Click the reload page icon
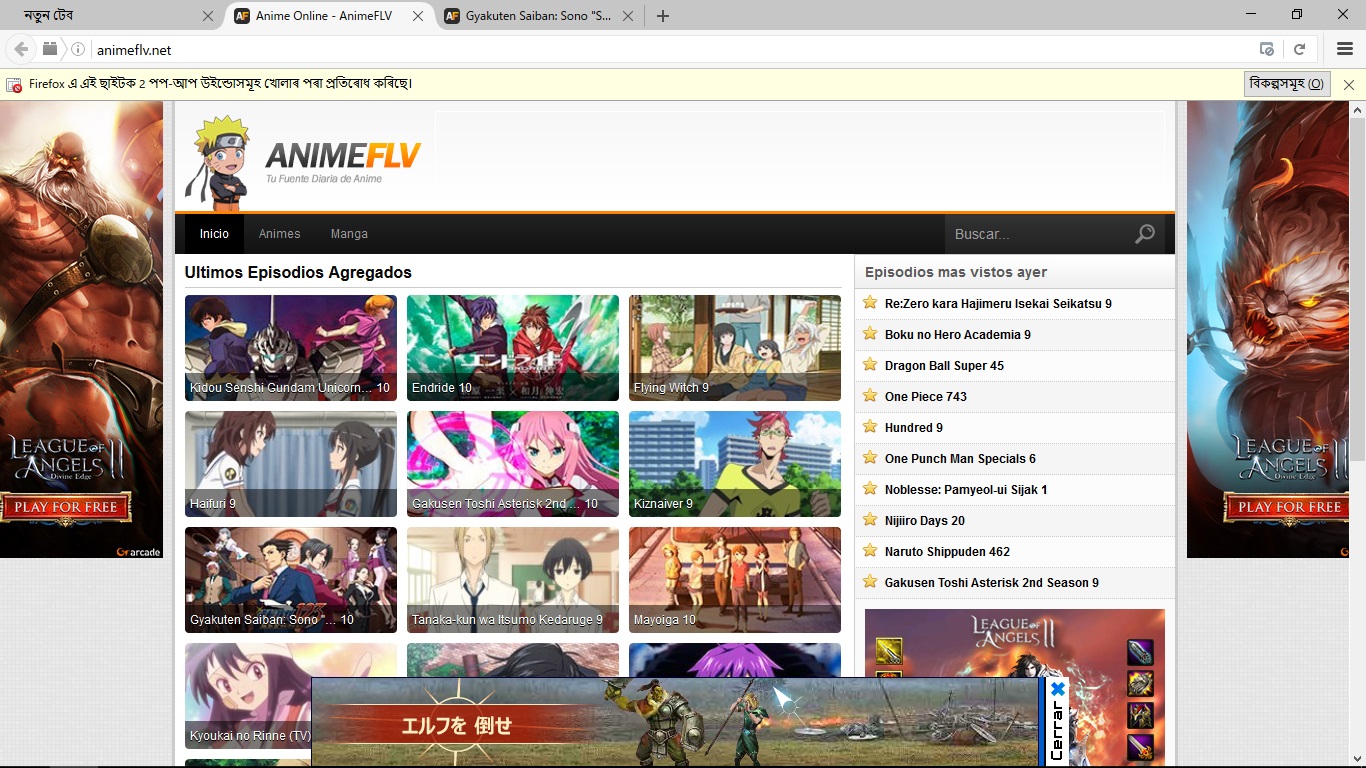The height and width of the screenshot is (768, 1366). pos(1299,49)
